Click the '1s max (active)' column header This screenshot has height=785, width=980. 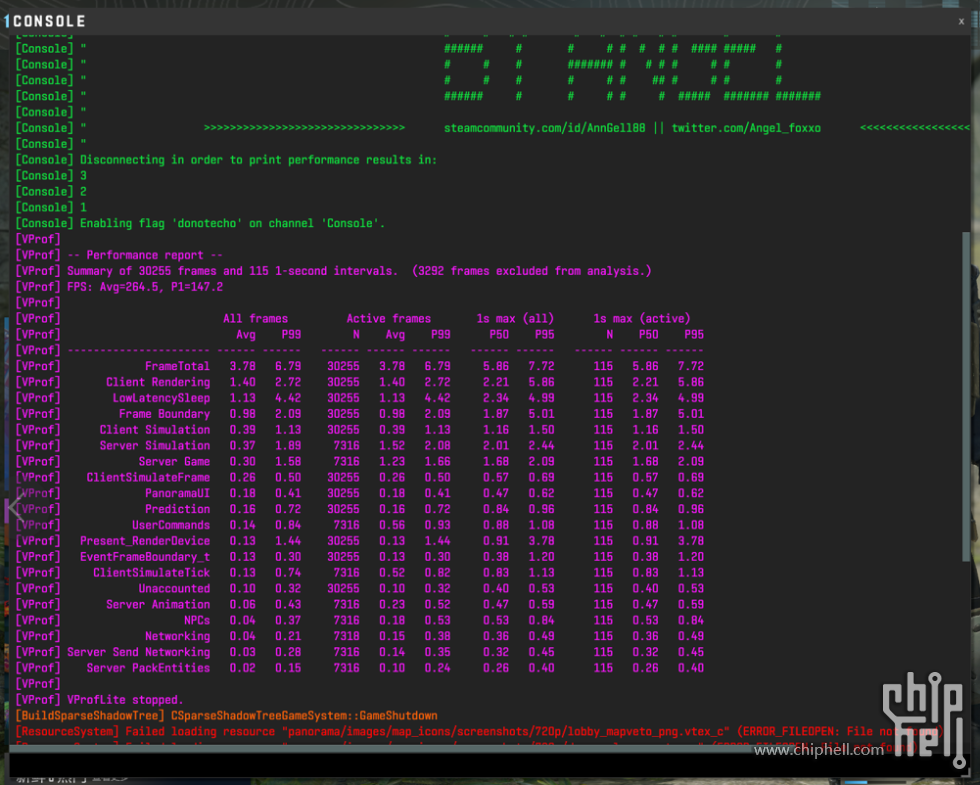[x=641, y=319]
